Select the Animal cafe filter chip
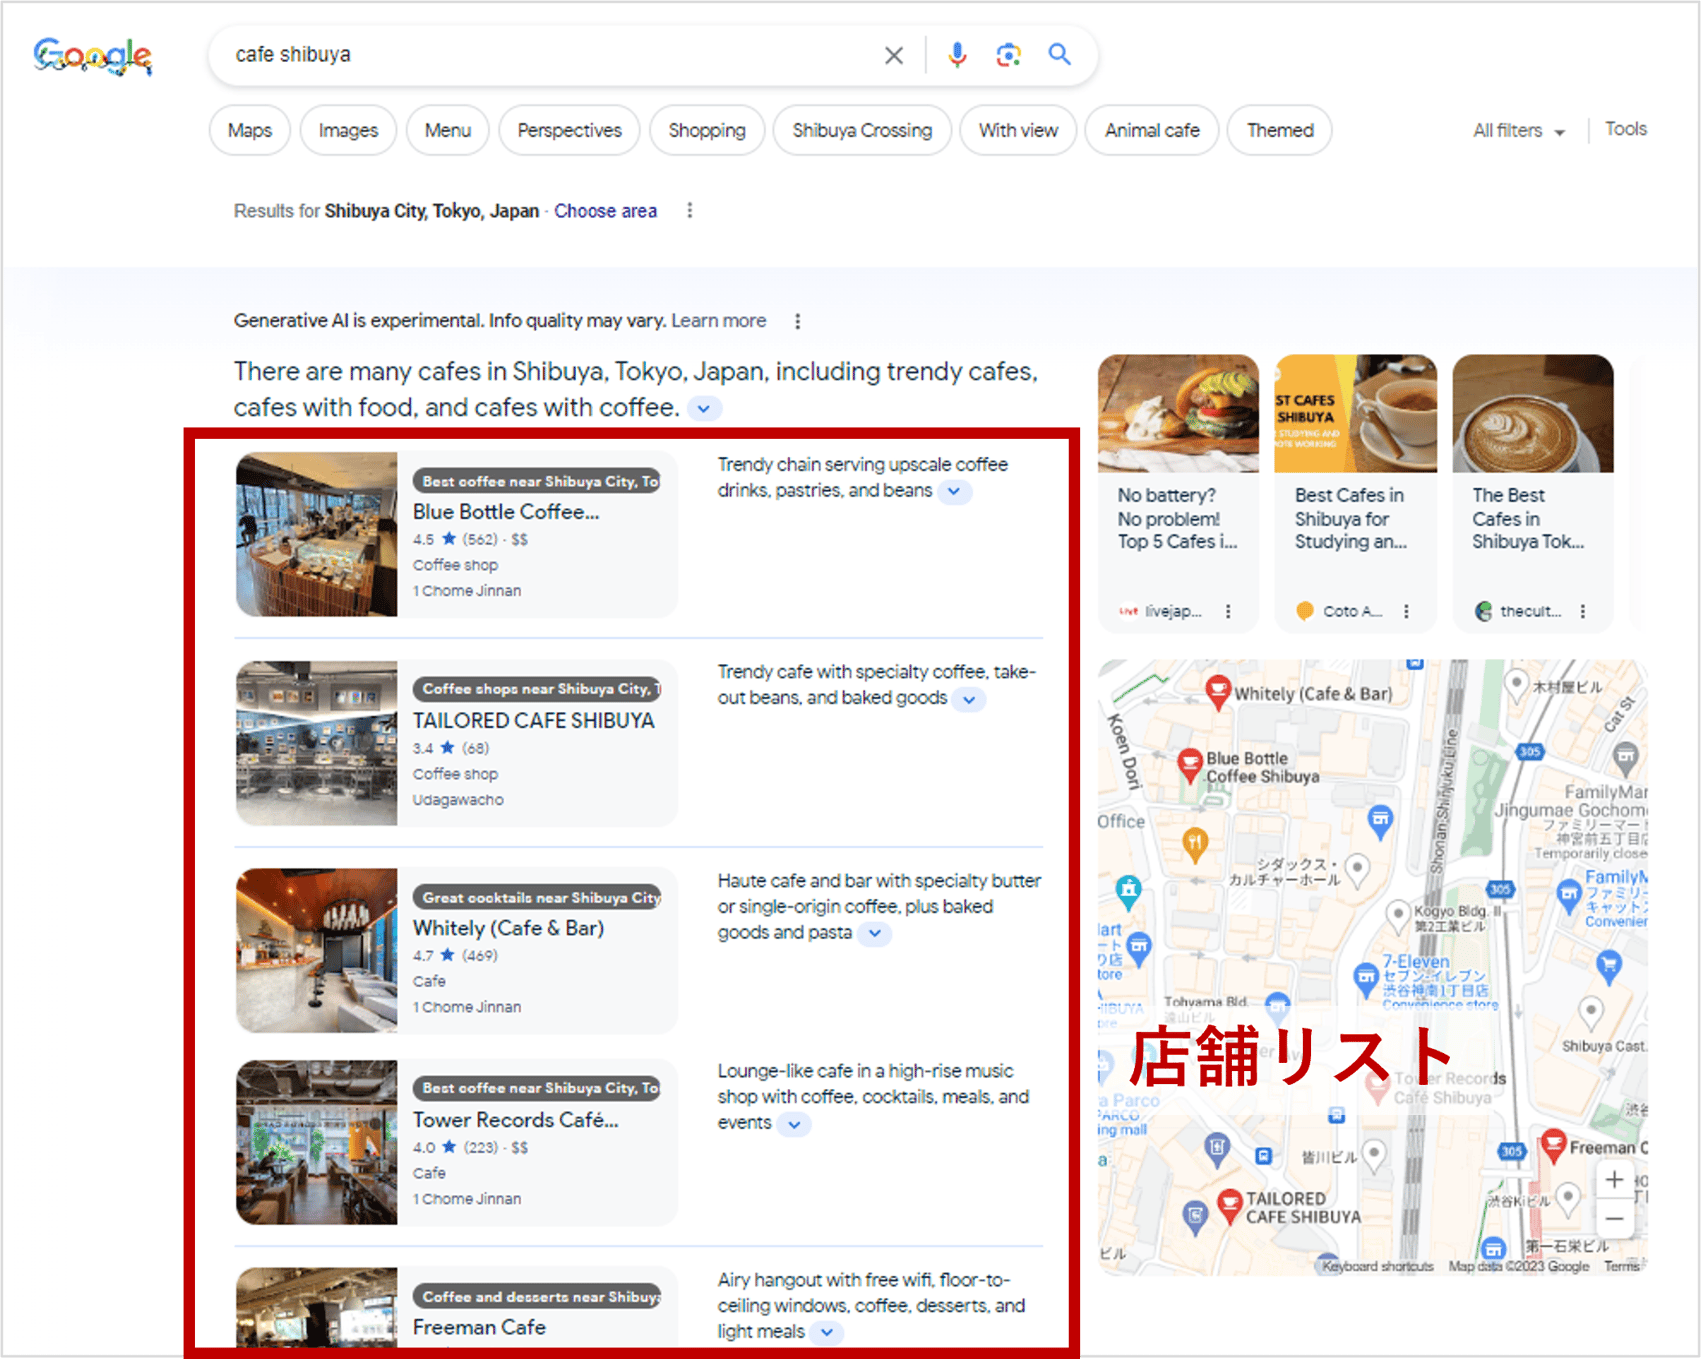Image resolution: width=1701 pixels, height=1359 pixels. [x=1151, y=130]
